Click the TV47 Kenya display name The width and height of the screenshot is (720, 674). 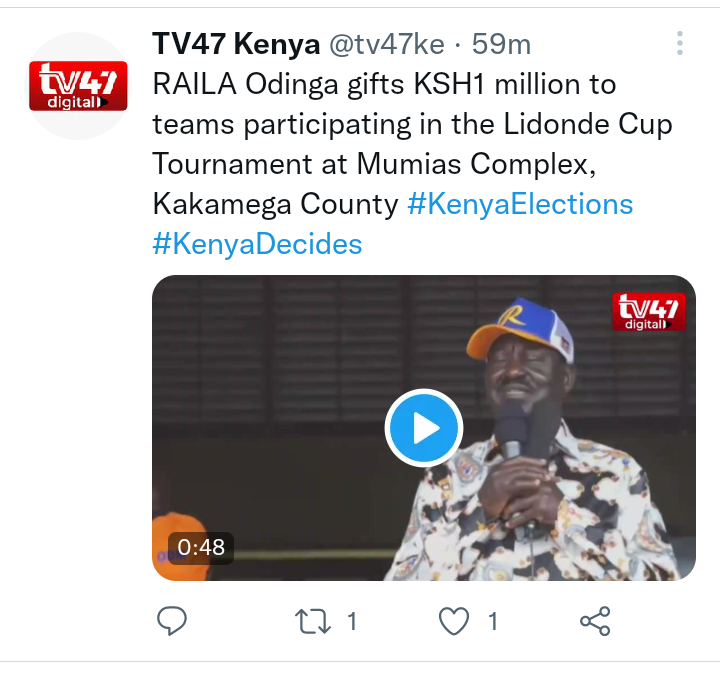236,44
